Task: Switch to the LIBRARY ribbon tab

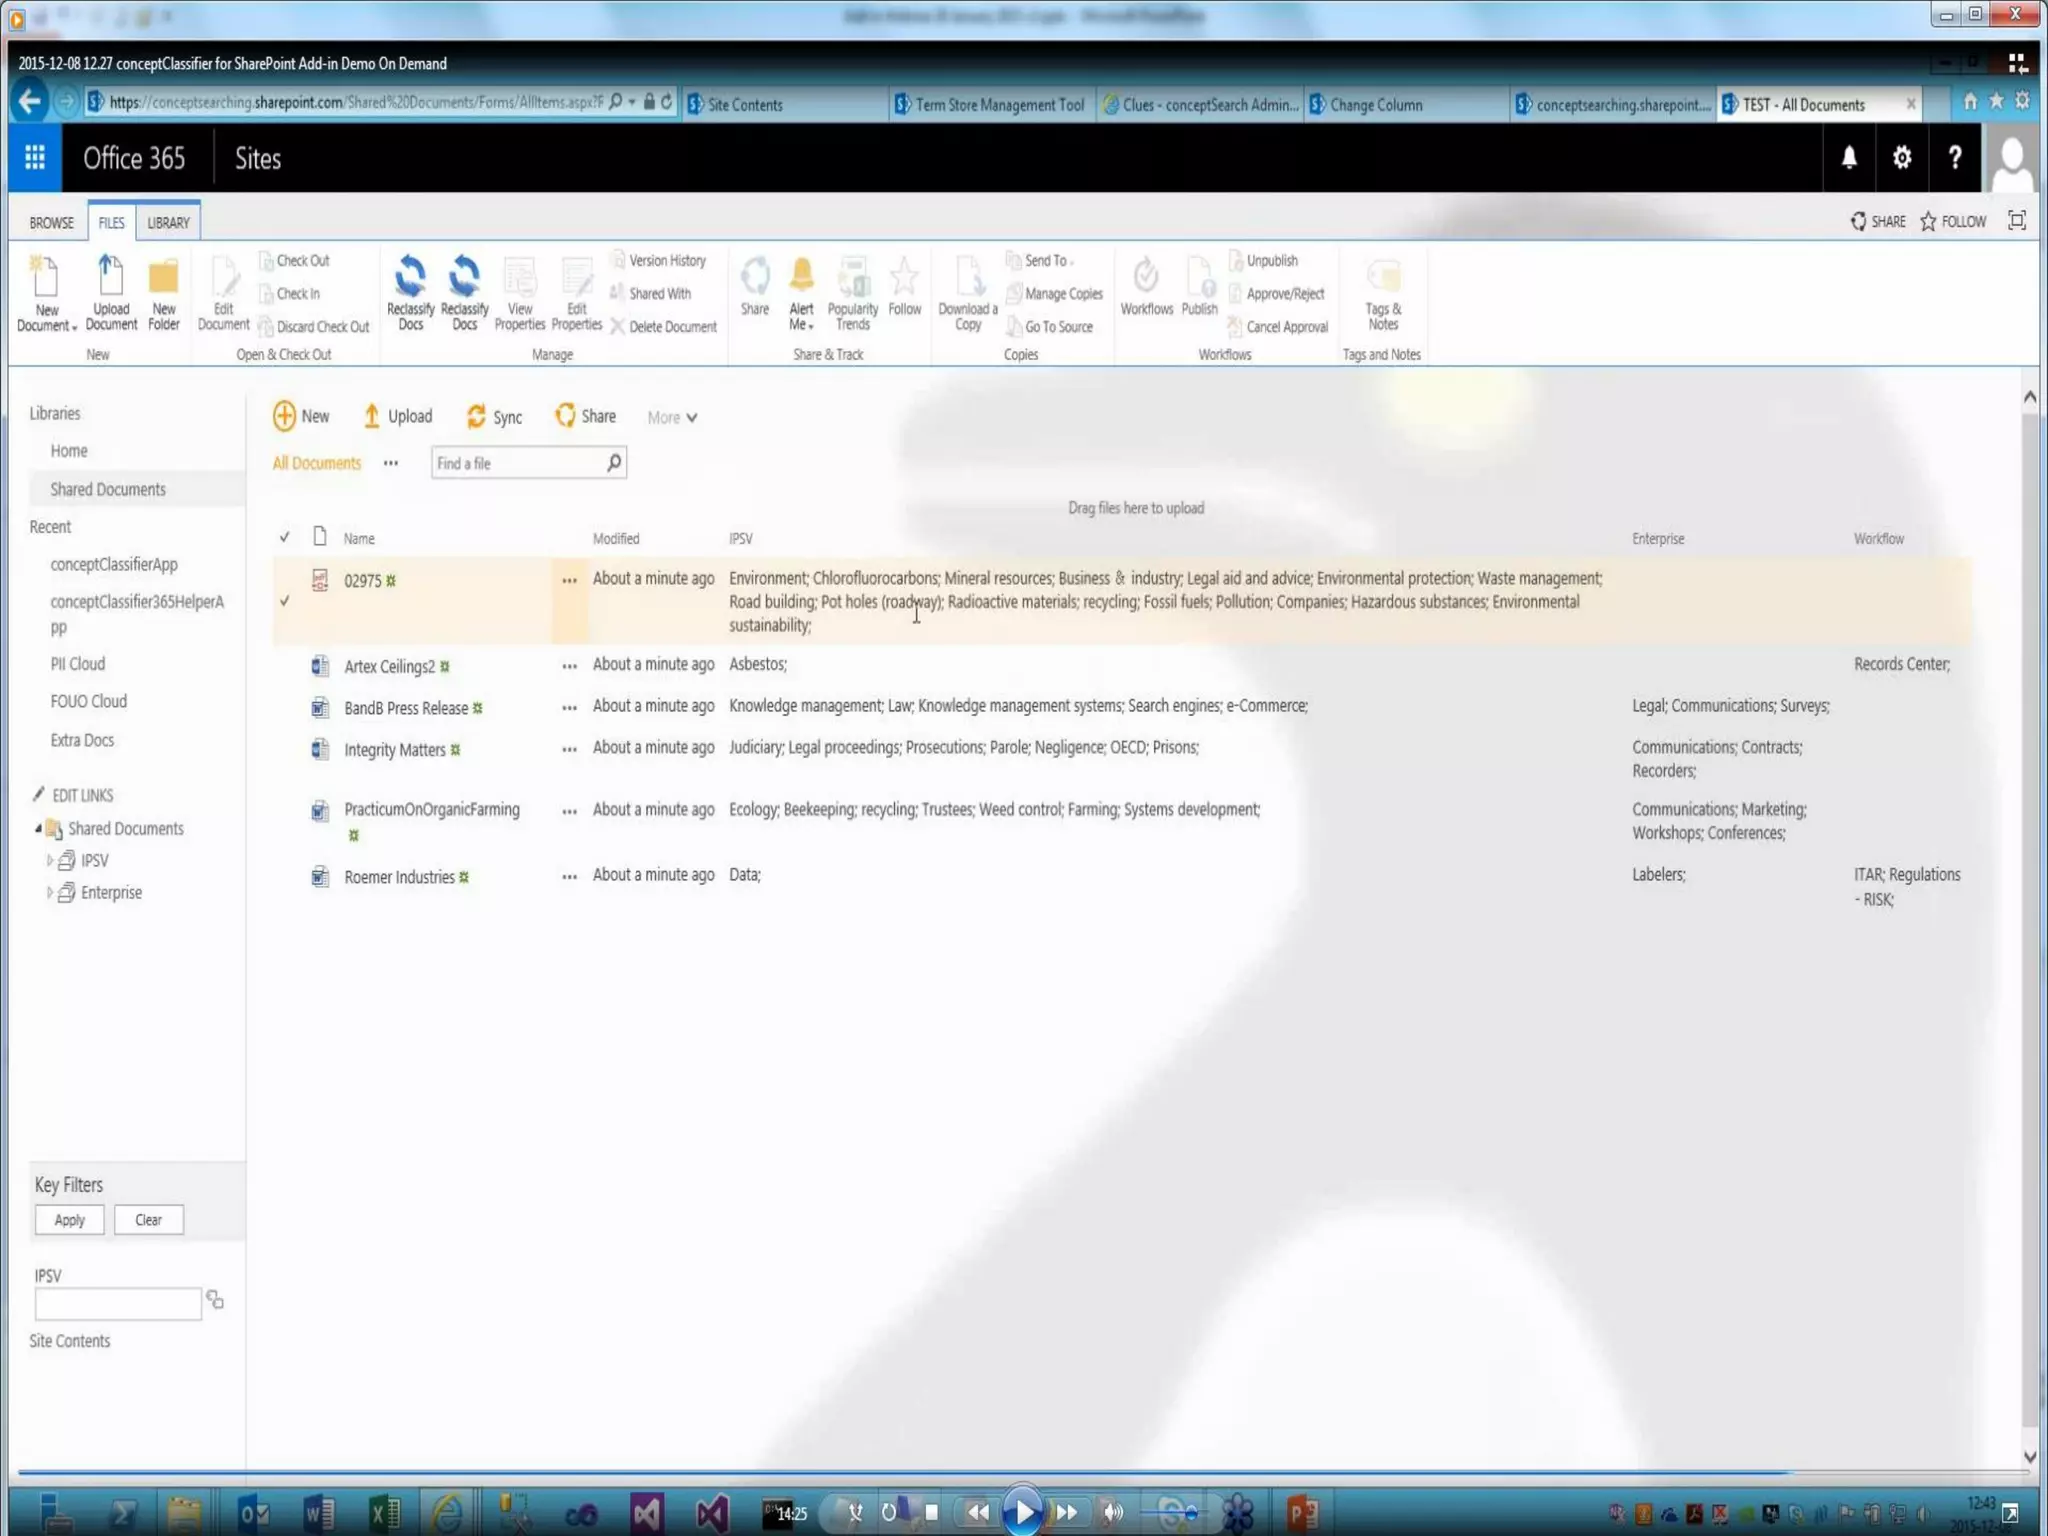Action: pos(168,222)
